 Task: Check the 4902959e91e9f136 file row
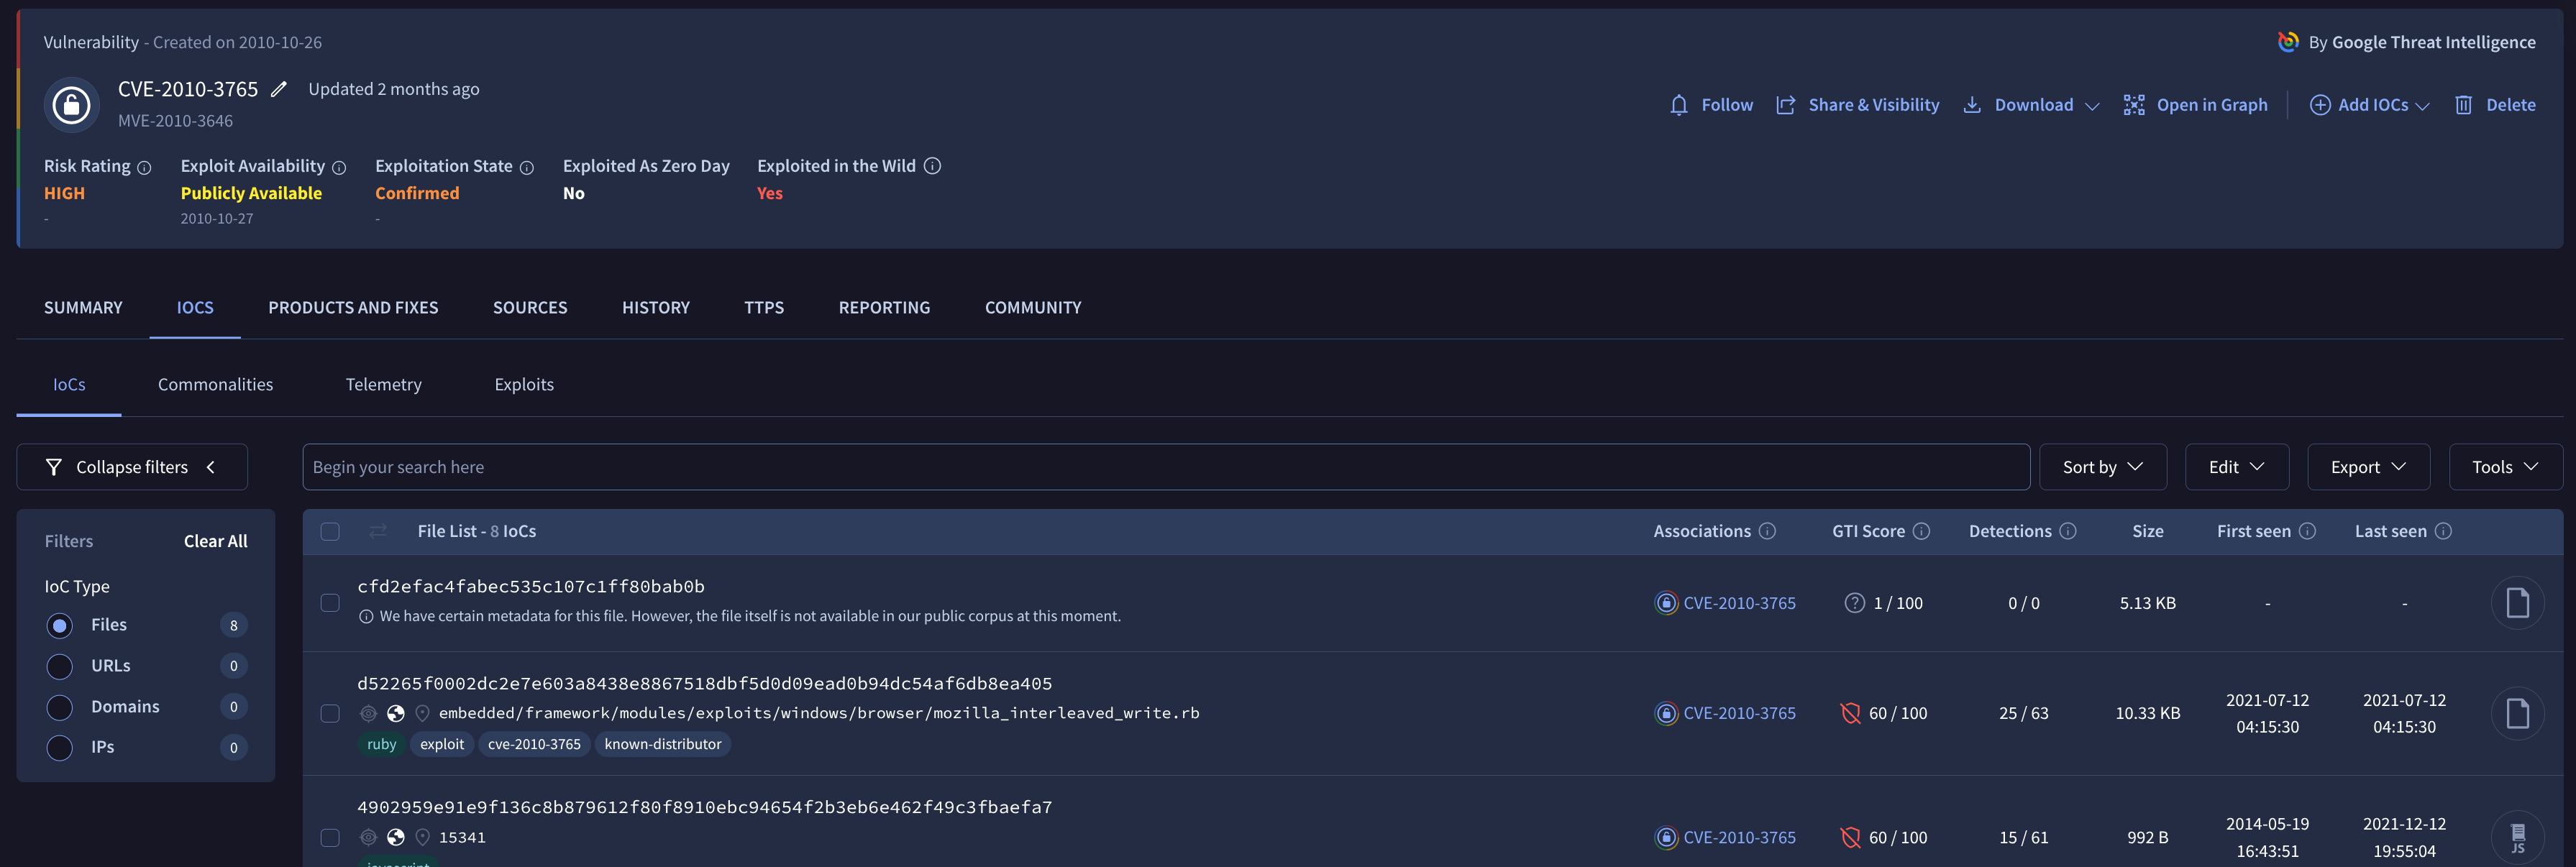click(x=330, y=837)
